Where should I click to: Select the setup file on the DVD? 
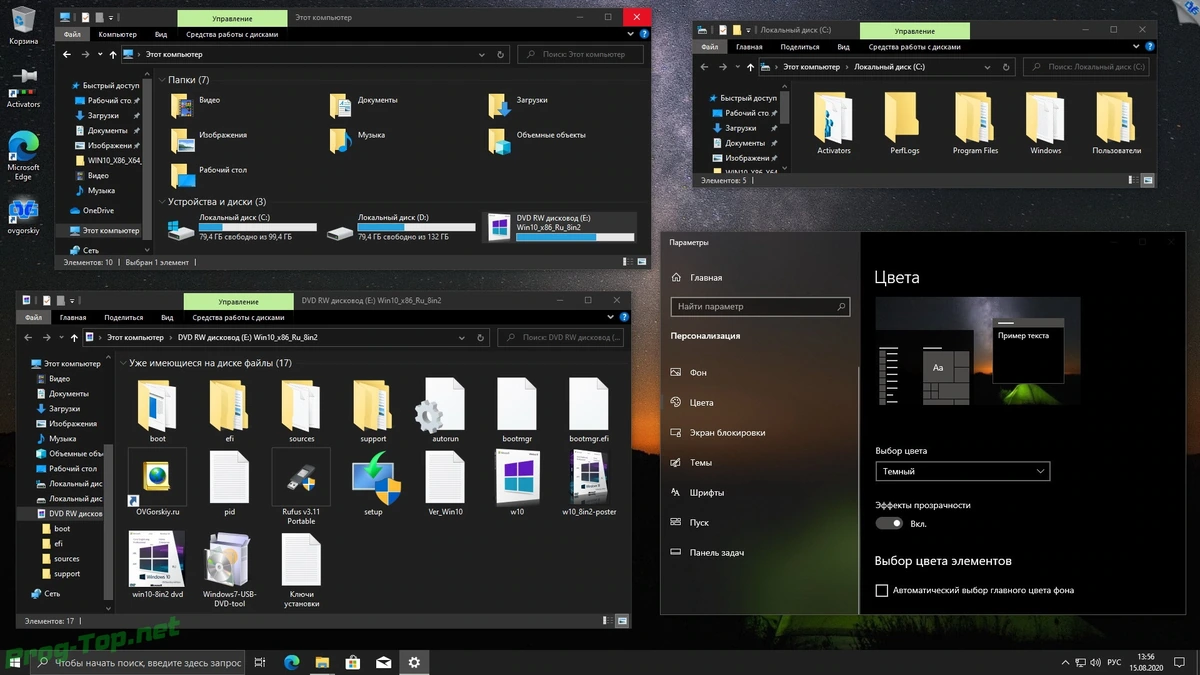[x=373, y=483]
